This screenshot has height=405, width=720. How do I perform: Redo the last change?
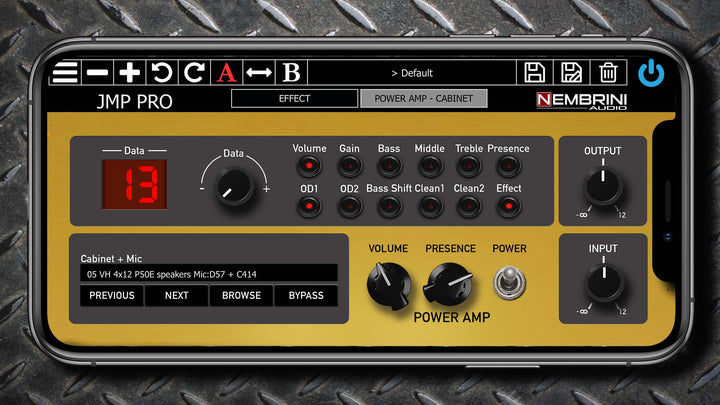pyautogui.click(x=194, y=73)
